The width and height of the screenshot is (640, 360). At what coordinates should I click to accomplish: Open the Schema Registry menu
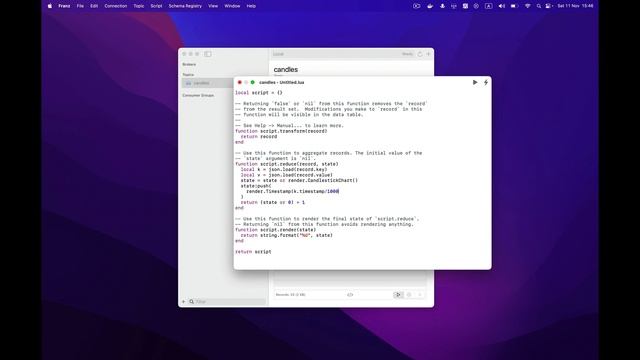pos(185,6)
